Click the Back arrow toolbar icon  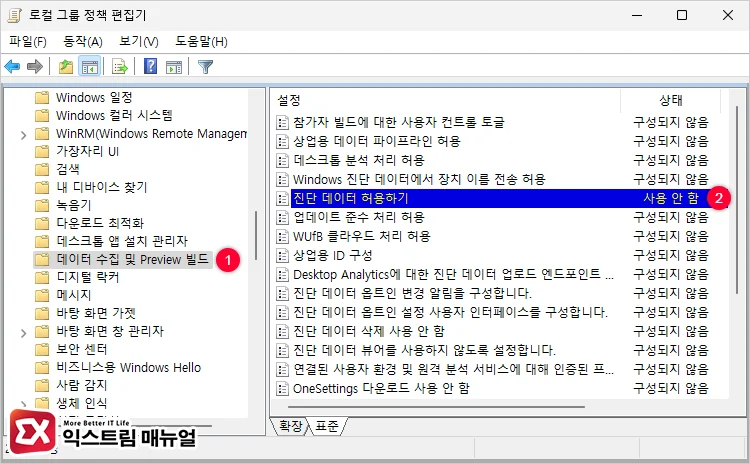point(12,66)
